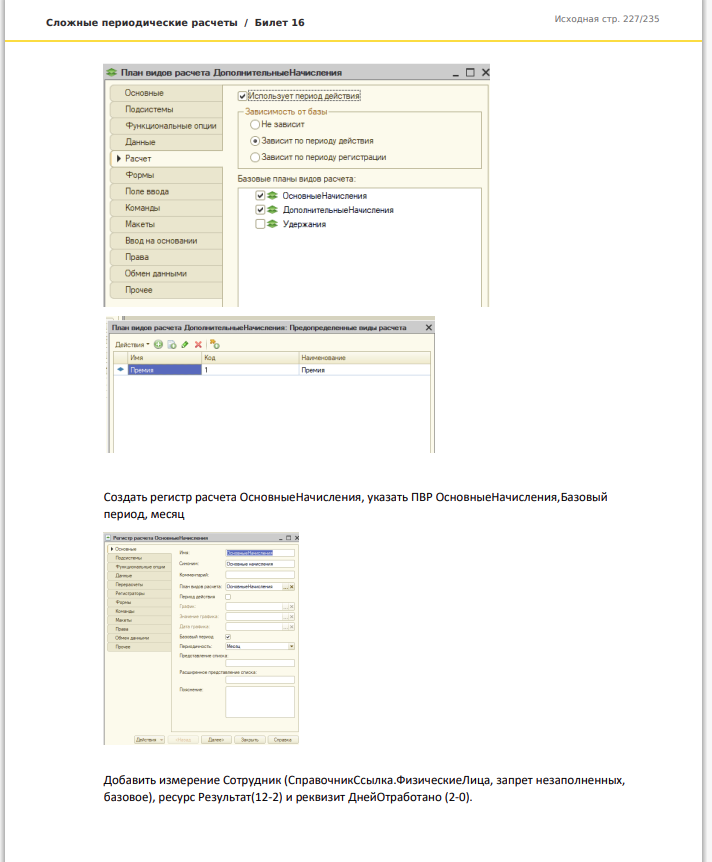712x862 pixels.
Task: Check Удержания in base plans list
Action: click(x=260, y=224)
